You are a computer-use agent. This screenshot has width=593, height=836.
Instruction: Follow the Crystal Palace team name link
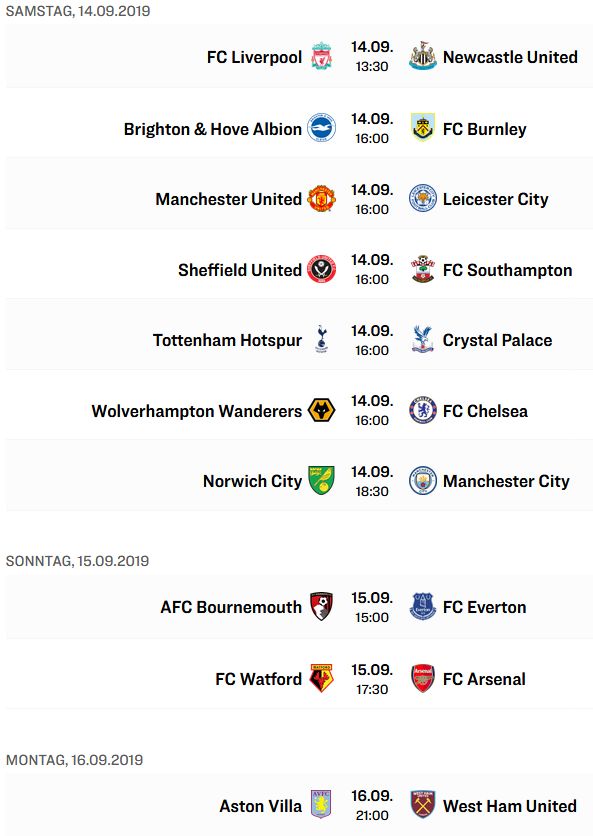point(498,340)
